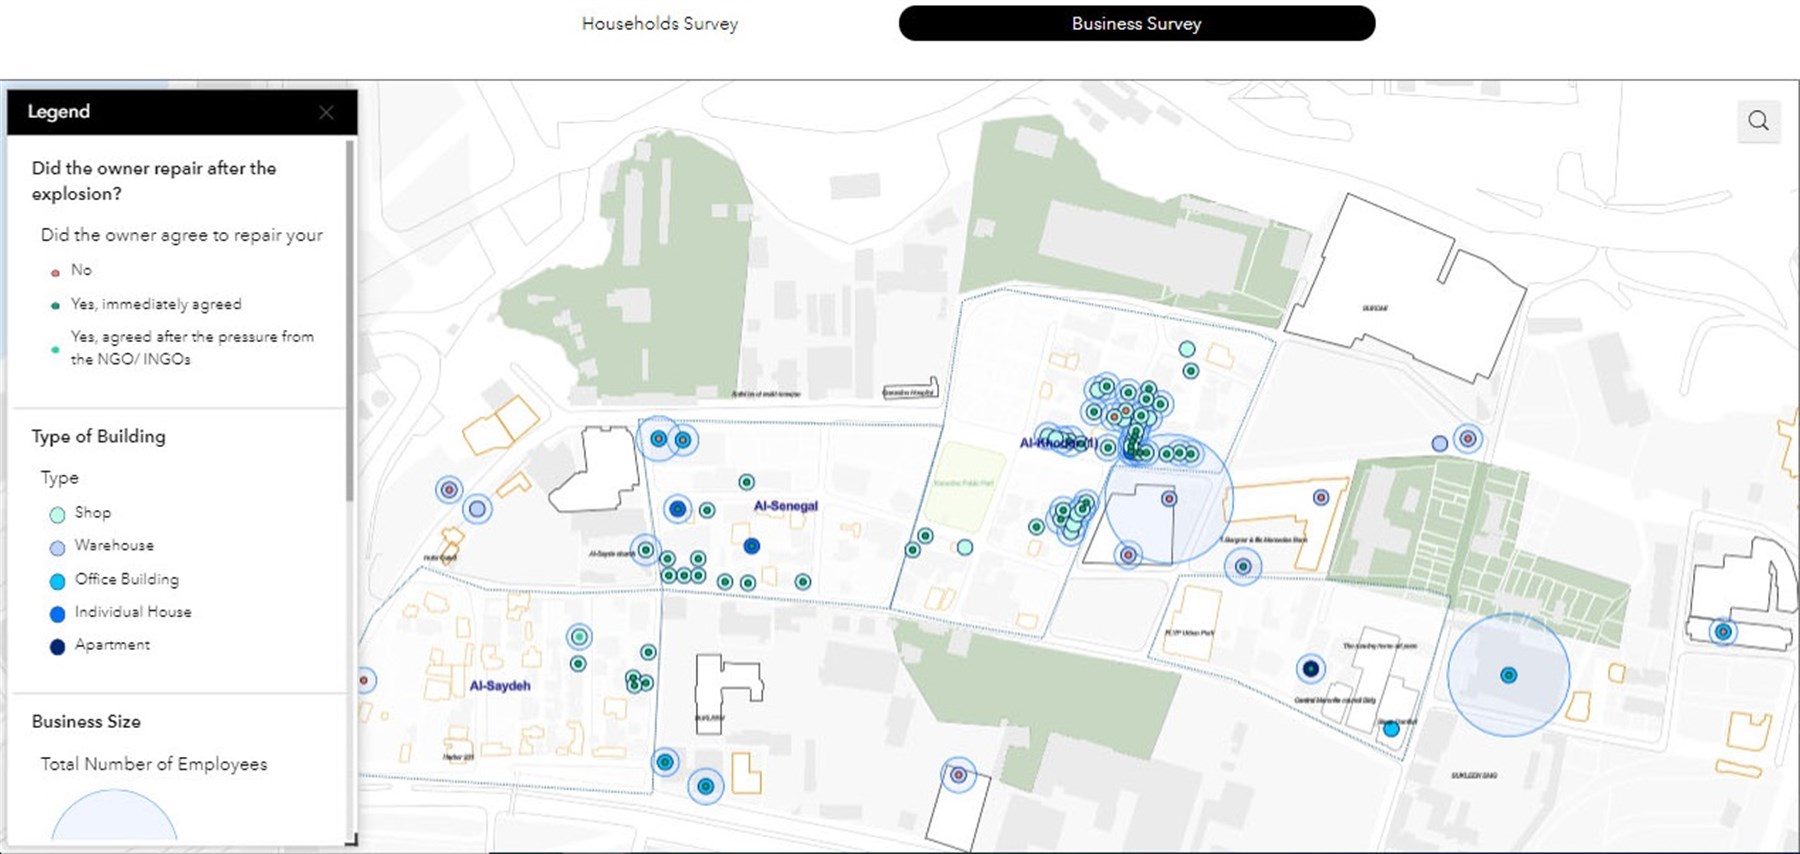Click the Al-Khodor(1) map label

pos(1058,443)
